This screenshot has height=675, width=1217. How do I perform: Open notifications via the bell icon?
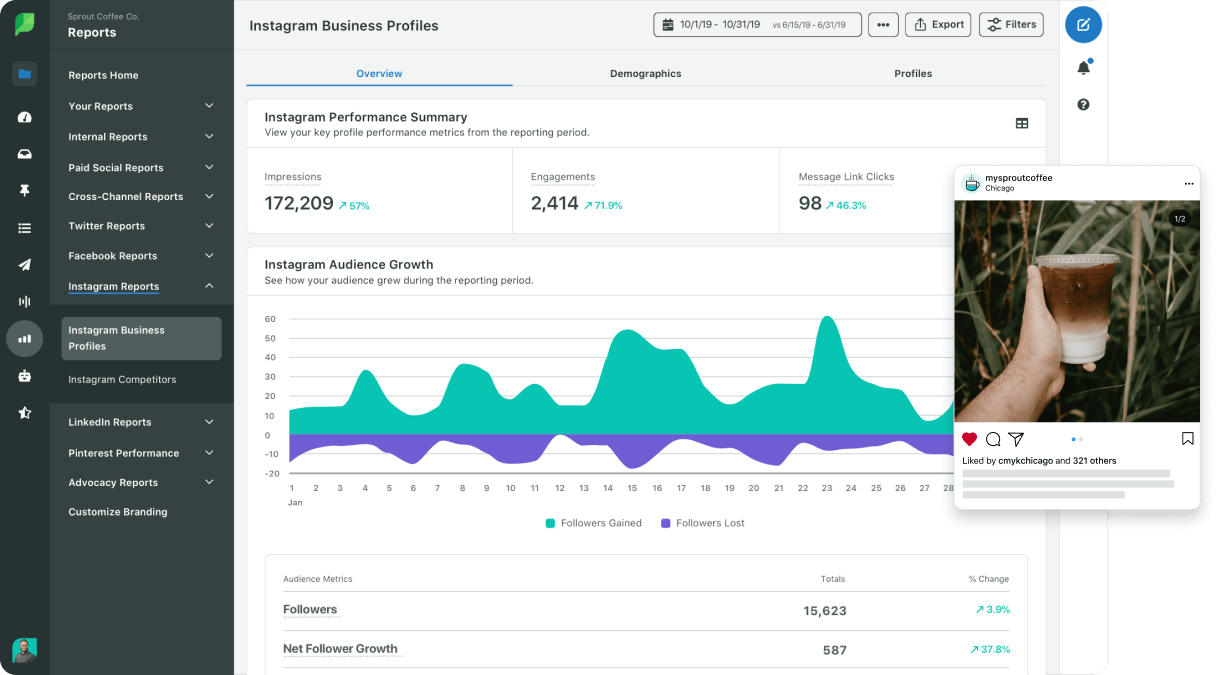coord(1083,64)
